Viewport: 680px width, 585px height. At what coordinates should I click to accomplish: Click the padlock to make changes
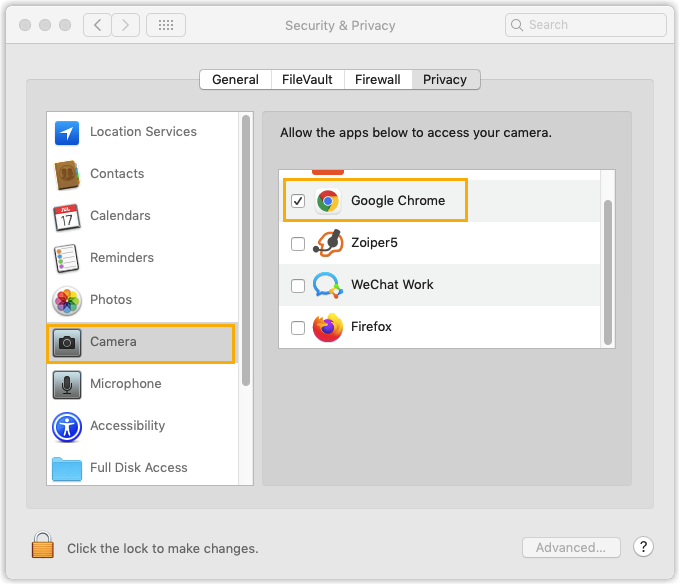coord(42,545)
